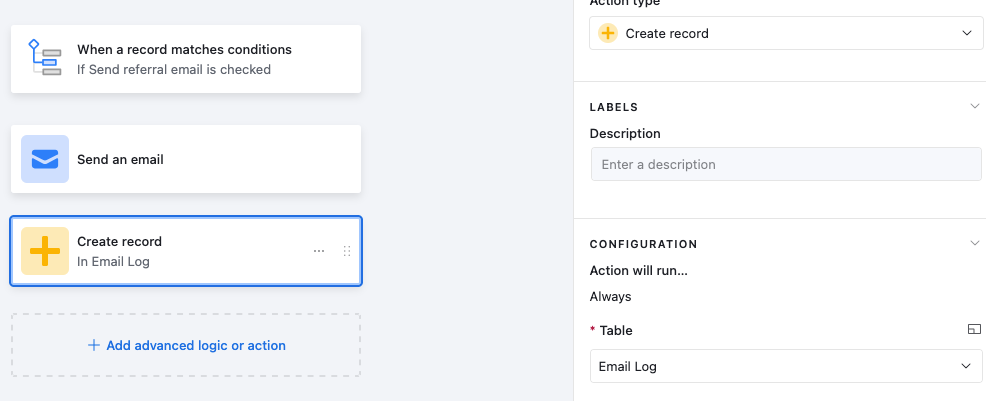986x401 pixels.
Task: Select the When a record matches conditions trigger
Action: point(186,59)
